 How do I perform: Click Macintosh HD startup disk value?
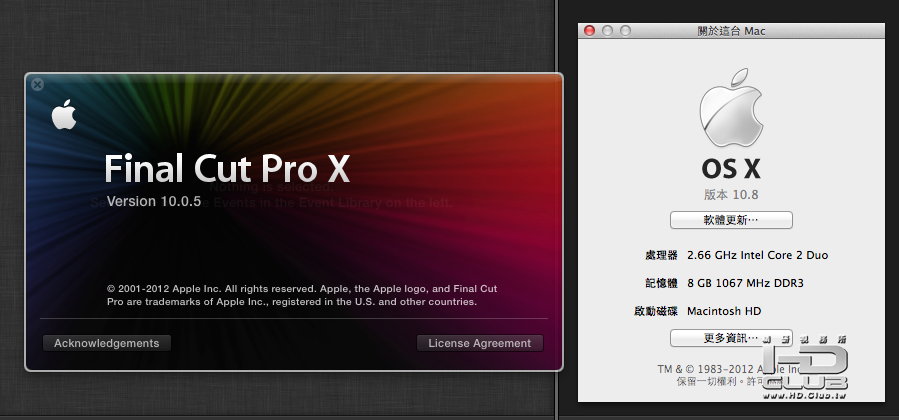click(x=724, y=311)
